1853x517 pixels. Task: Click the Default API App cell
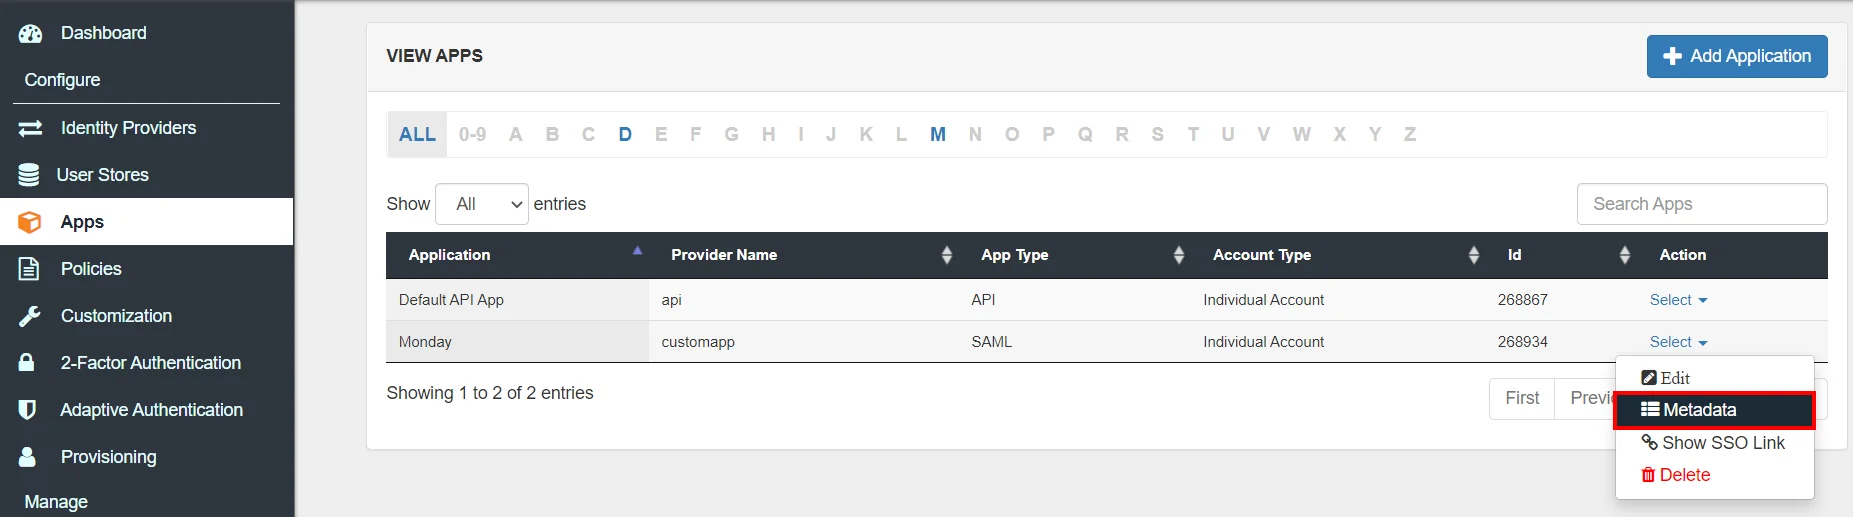tap(517, 300)
